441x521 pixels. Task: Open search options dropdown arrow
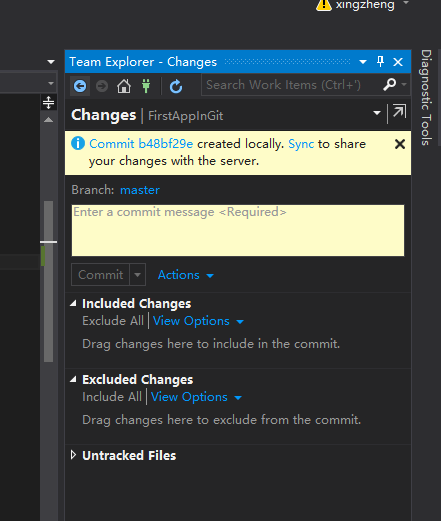[x=404, y=85]
